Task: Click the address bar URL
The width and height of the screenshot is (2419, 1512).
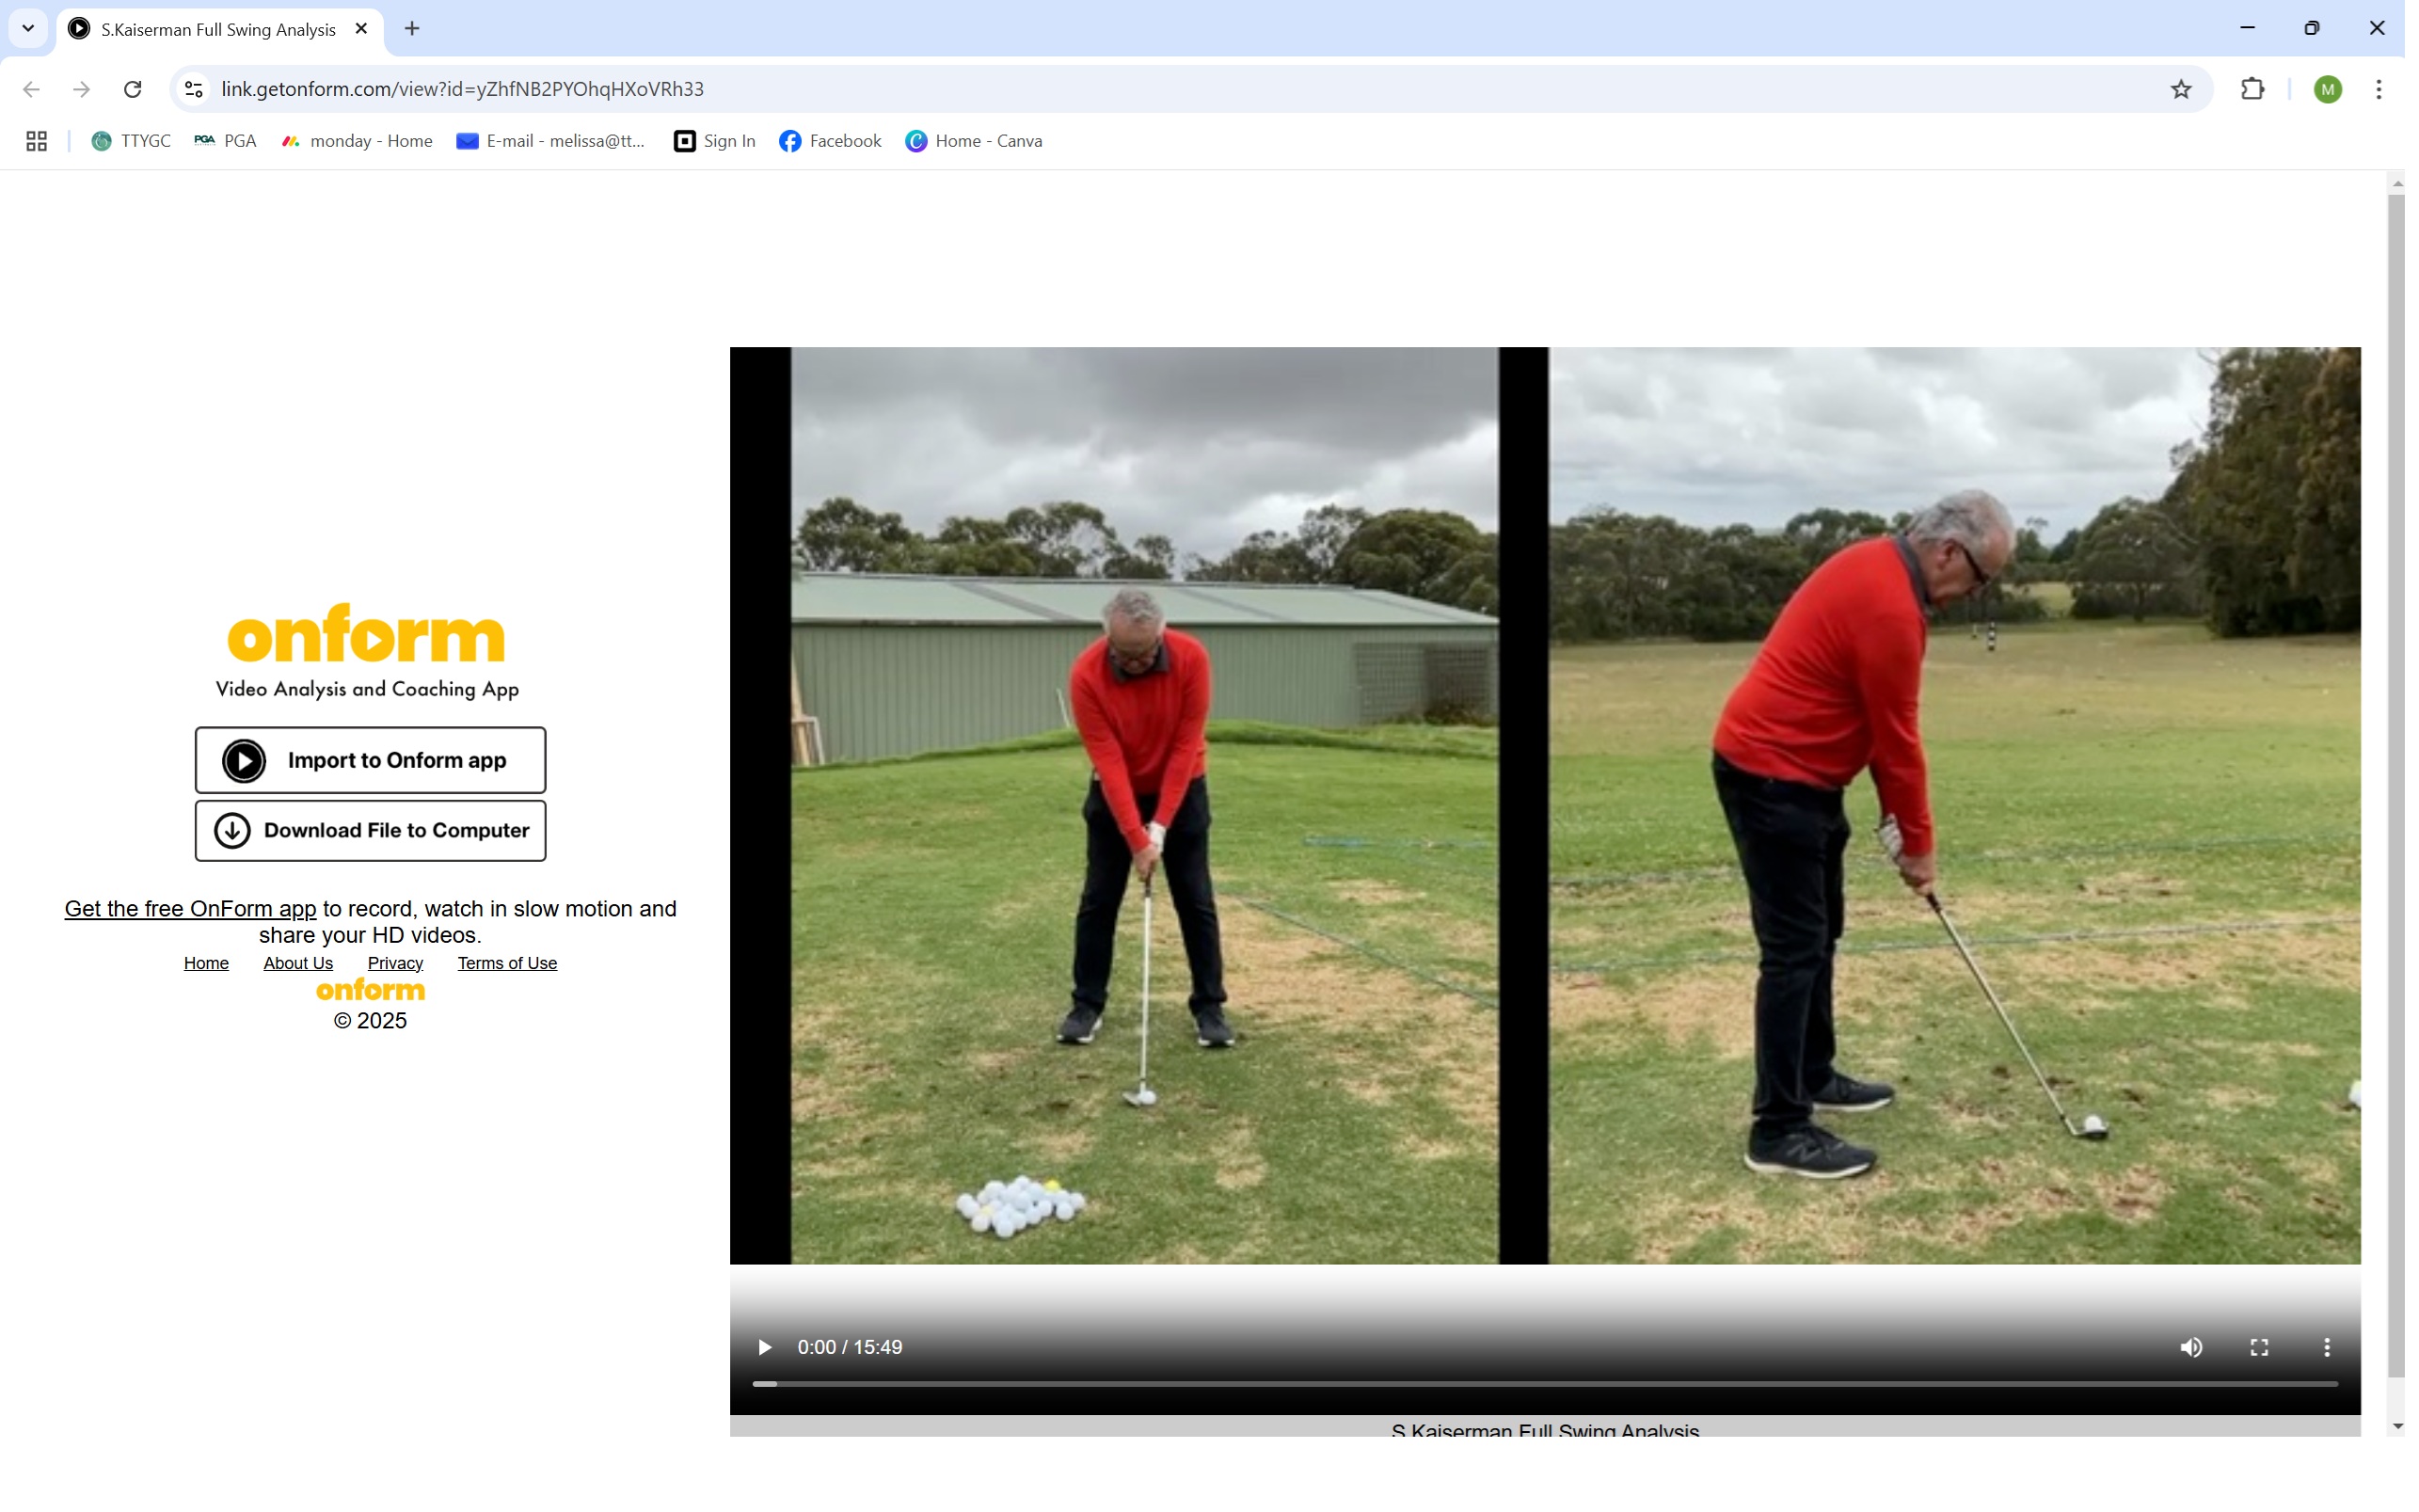Action: point(462,89)
